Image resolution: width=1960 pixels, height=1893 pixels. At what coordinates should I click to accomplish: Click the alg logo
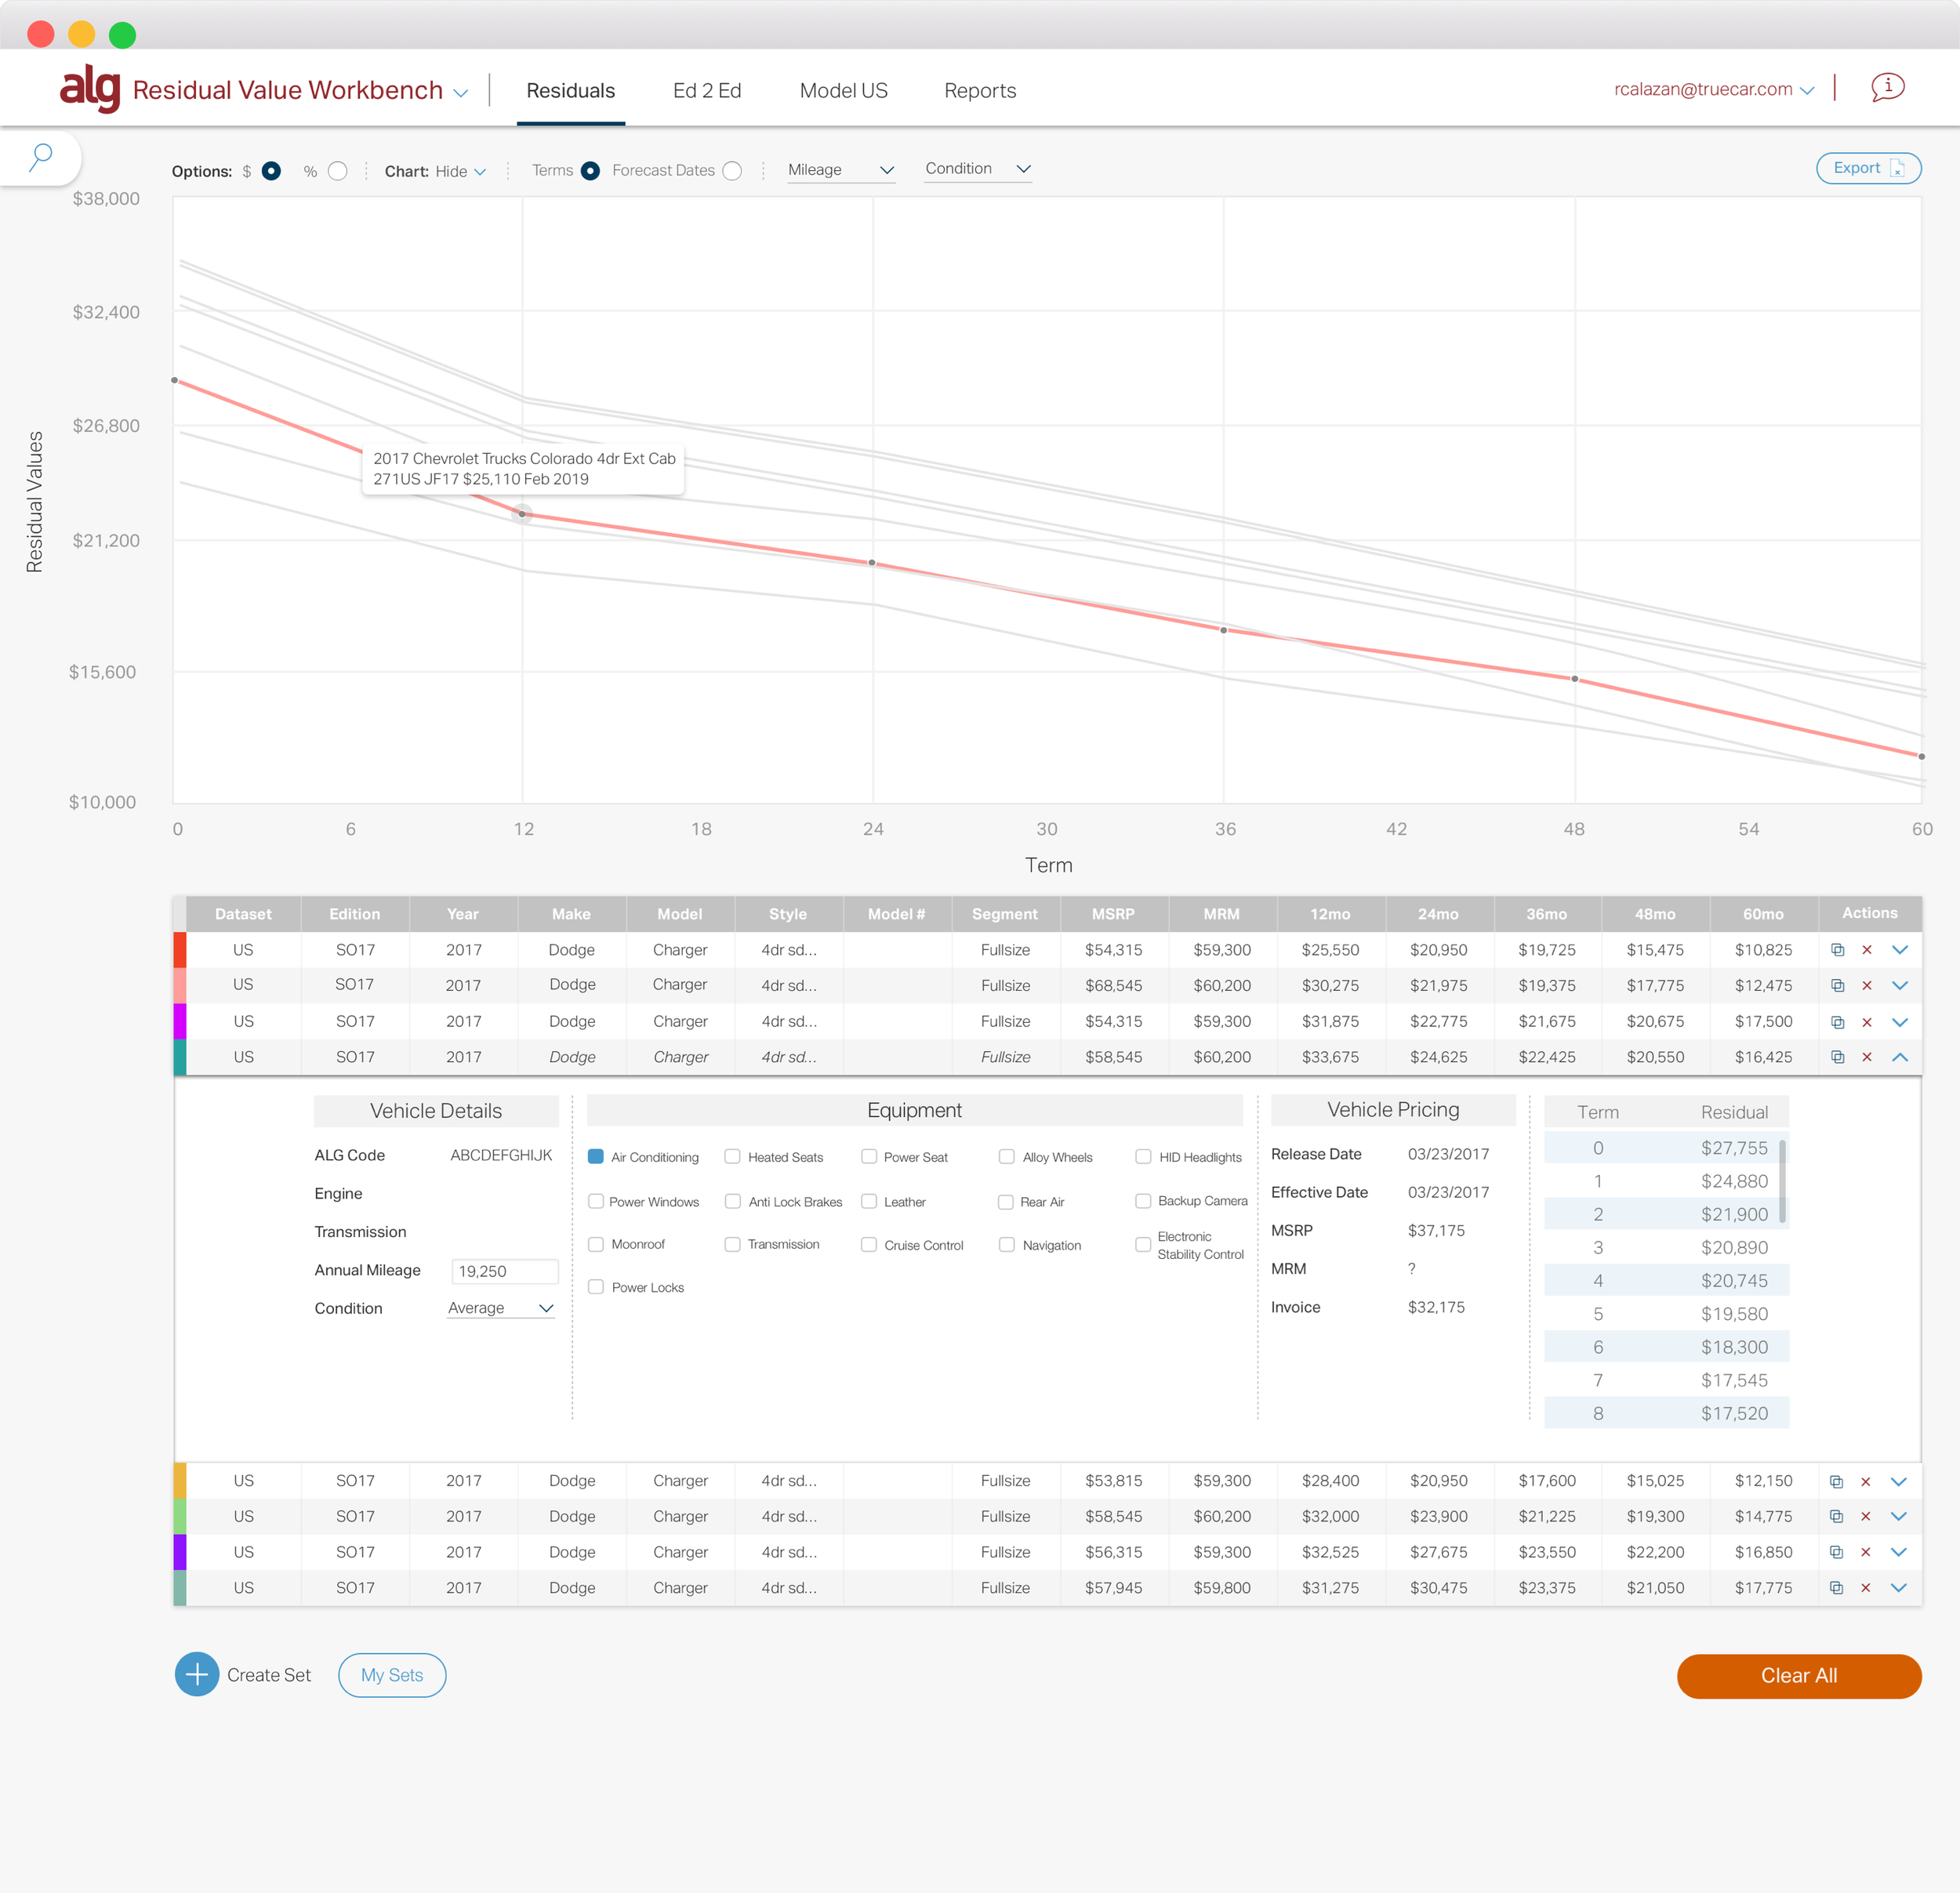[x=90, y=88]
